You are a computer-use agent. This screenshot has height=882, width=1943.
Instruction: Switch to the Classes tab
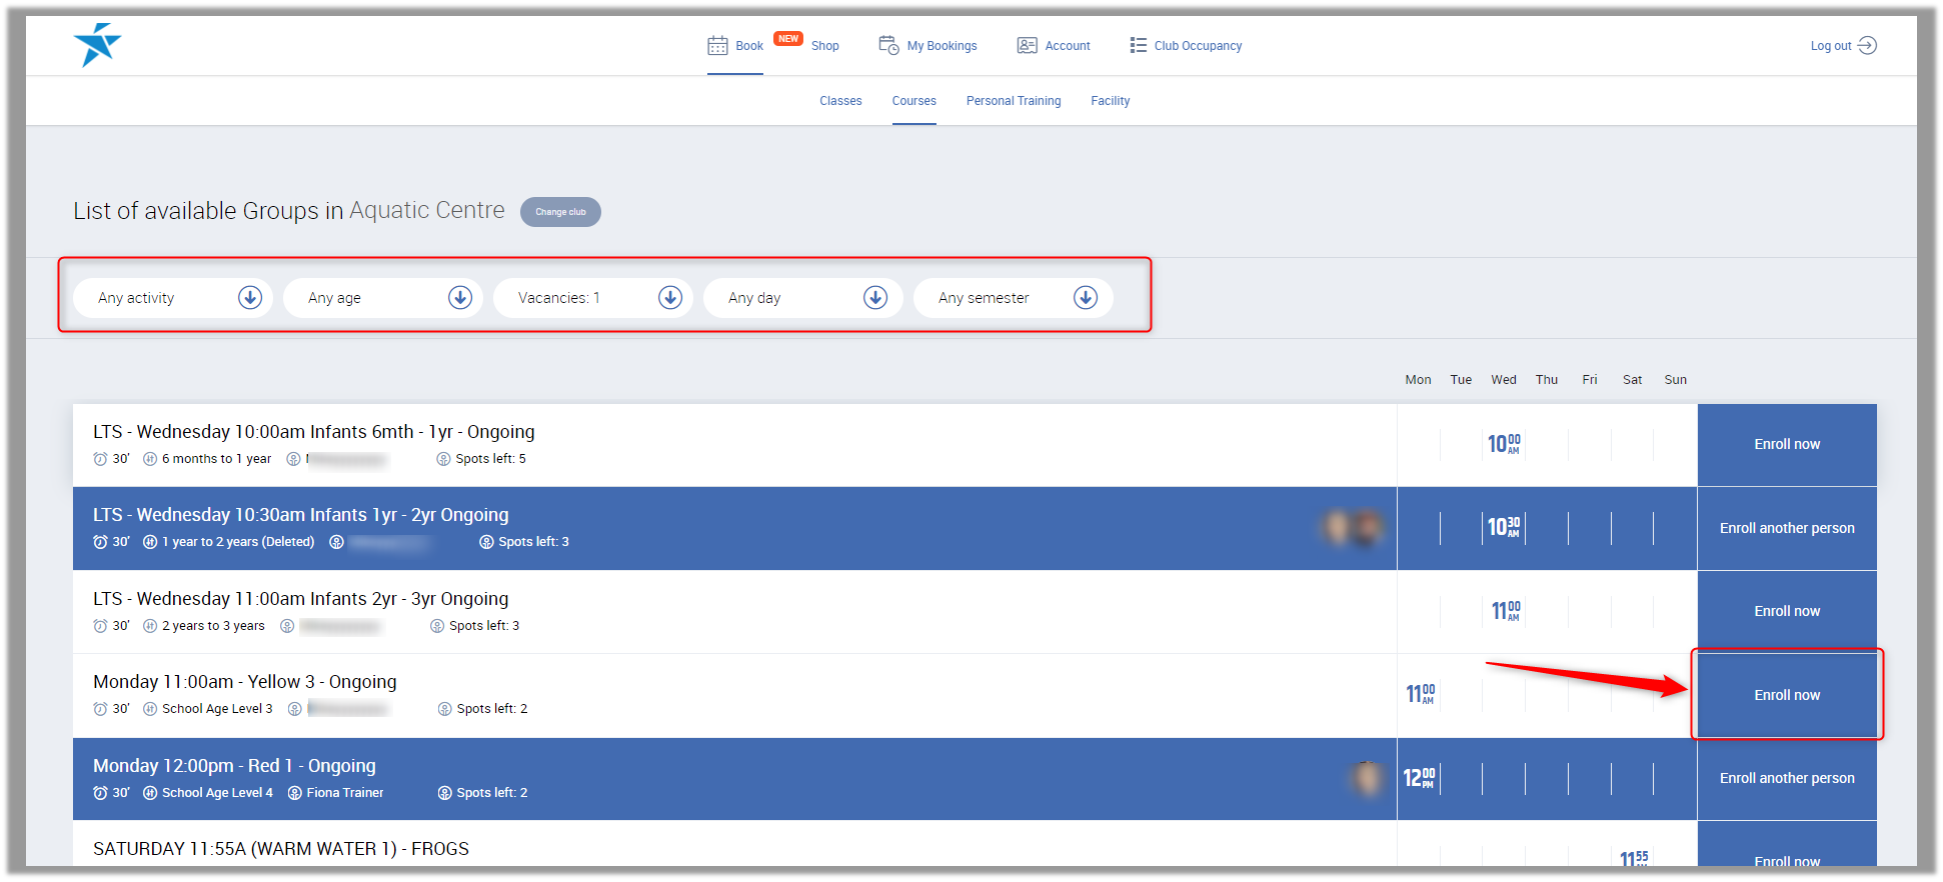click(840, 101)
